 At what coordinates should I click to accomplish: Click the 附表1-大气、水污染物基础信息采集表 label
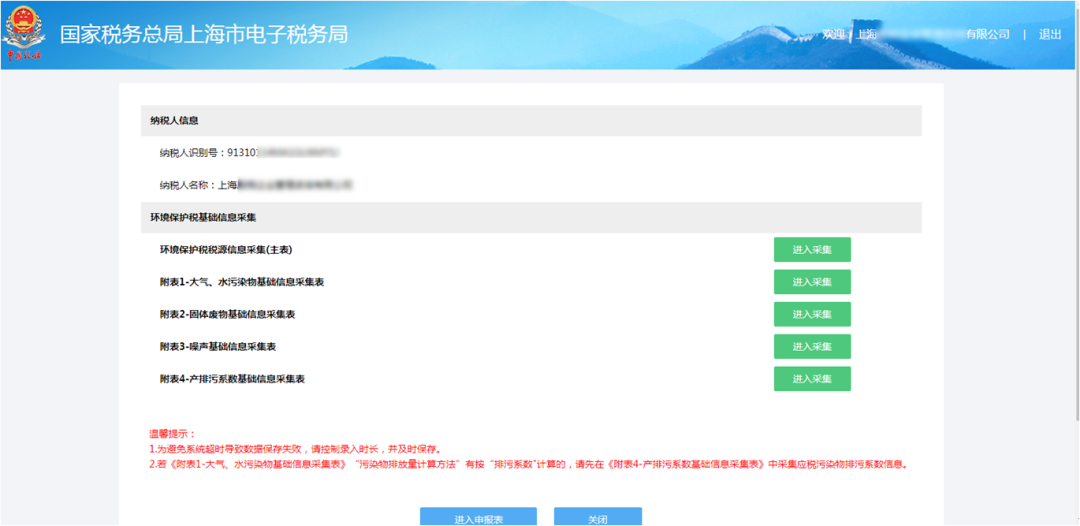point(242,282)
